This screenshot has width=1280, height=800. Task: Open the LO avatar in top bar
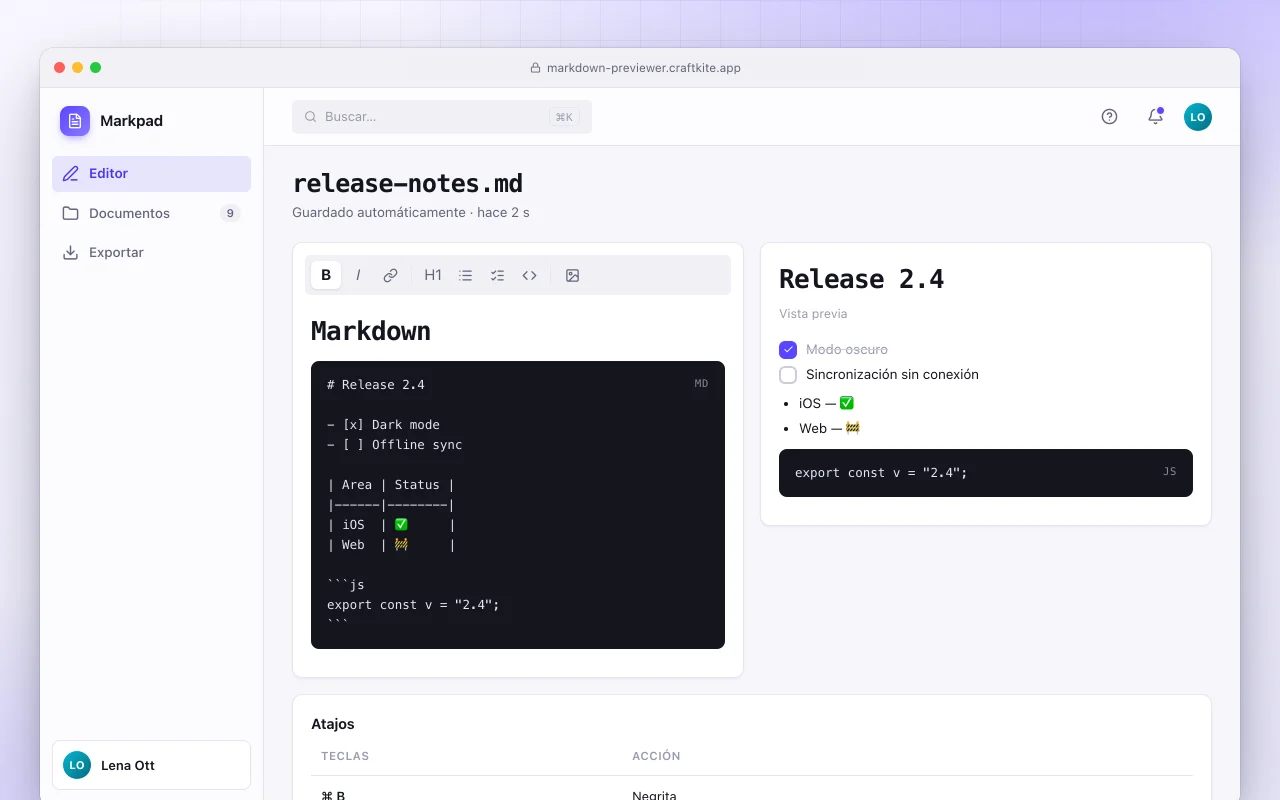tap(1198, 117)
